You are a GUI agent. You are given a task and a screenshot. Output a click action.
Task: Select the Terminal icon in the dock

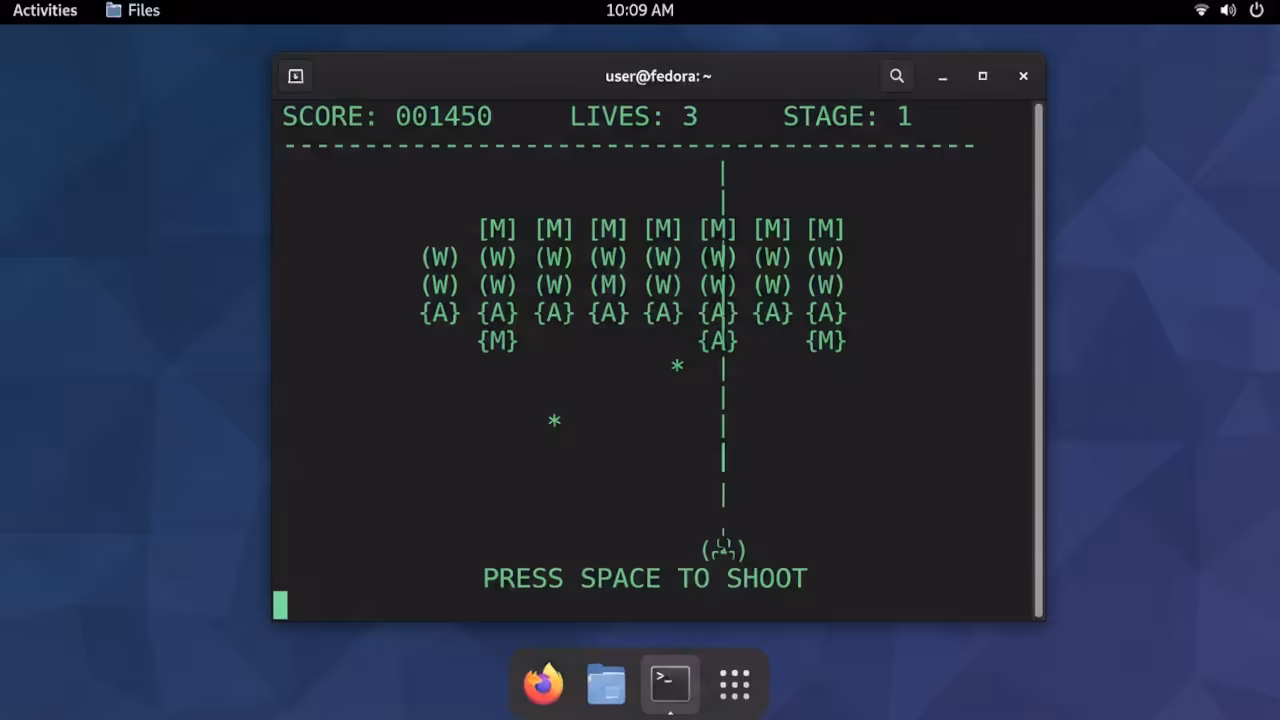pos(670,684)
